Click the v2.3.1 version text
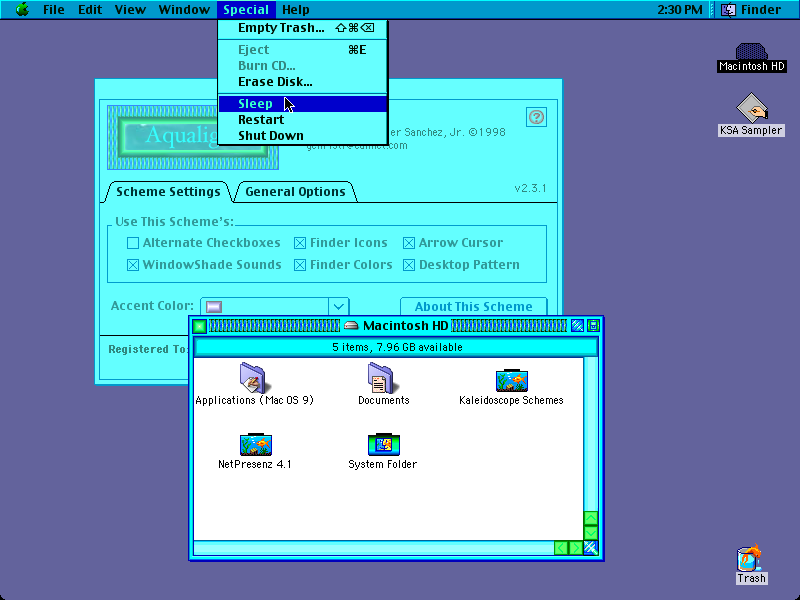The height and width of the screenshot is (600, 800). tap(530, 188)
